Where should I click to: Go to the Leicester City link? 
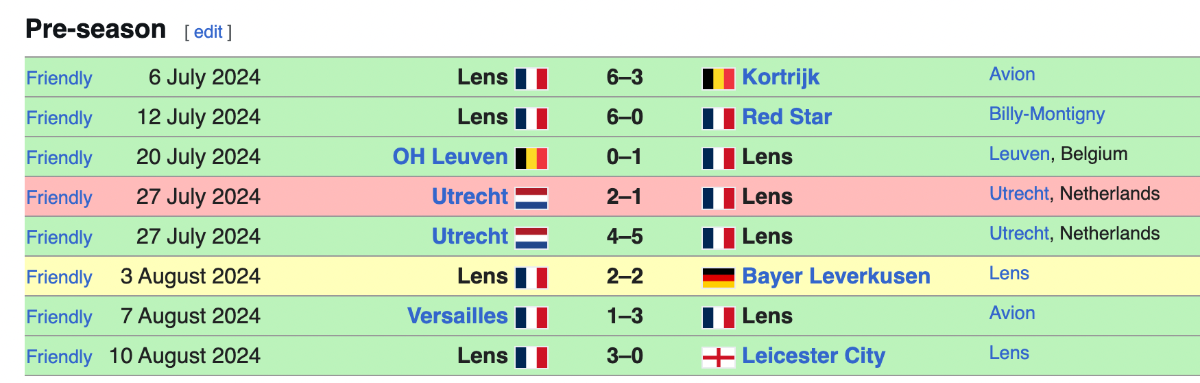tap(814, 356)
